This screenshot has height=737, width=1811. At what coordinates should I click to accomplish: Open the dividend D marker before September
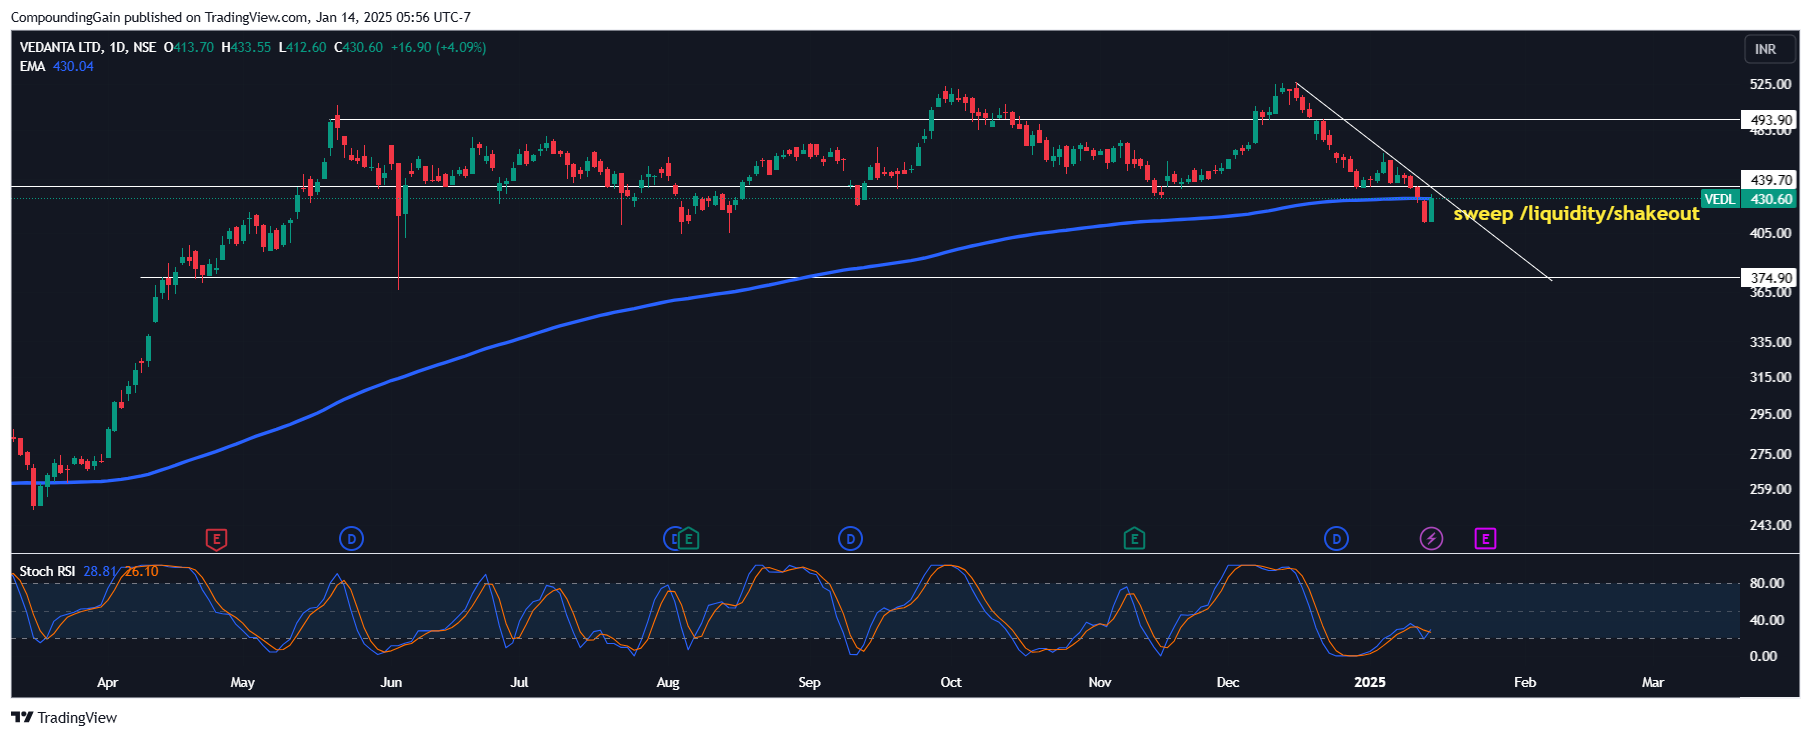850,539
